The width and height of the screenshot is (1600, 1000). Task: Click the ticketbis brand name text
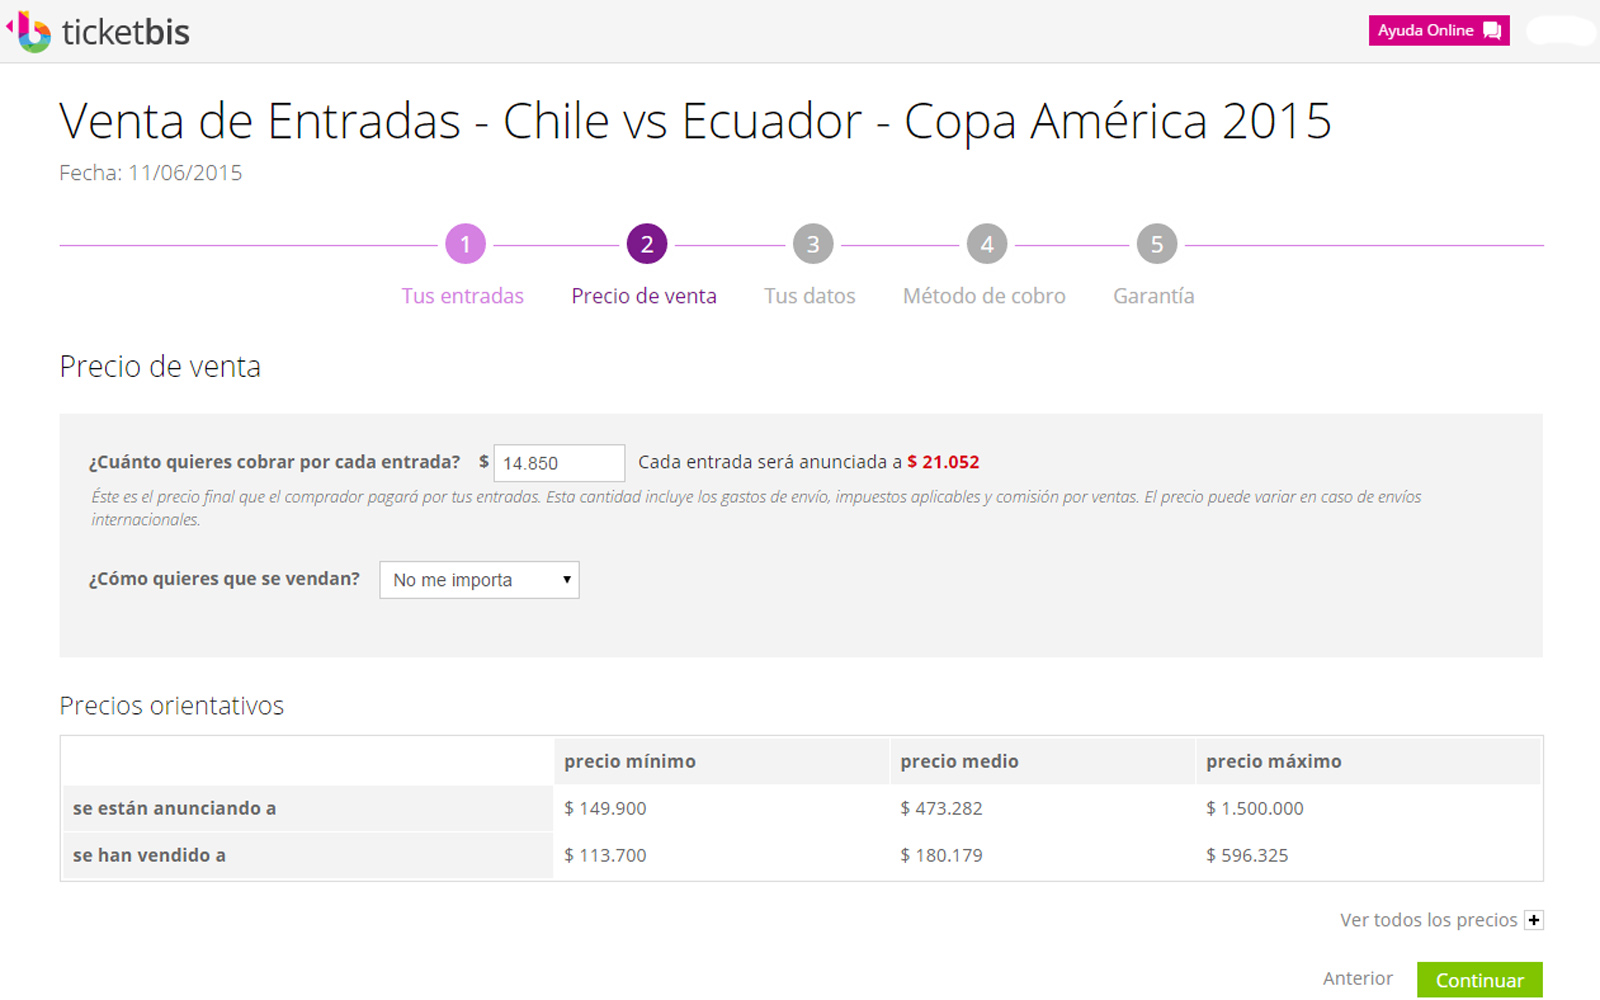pos(126,33)
